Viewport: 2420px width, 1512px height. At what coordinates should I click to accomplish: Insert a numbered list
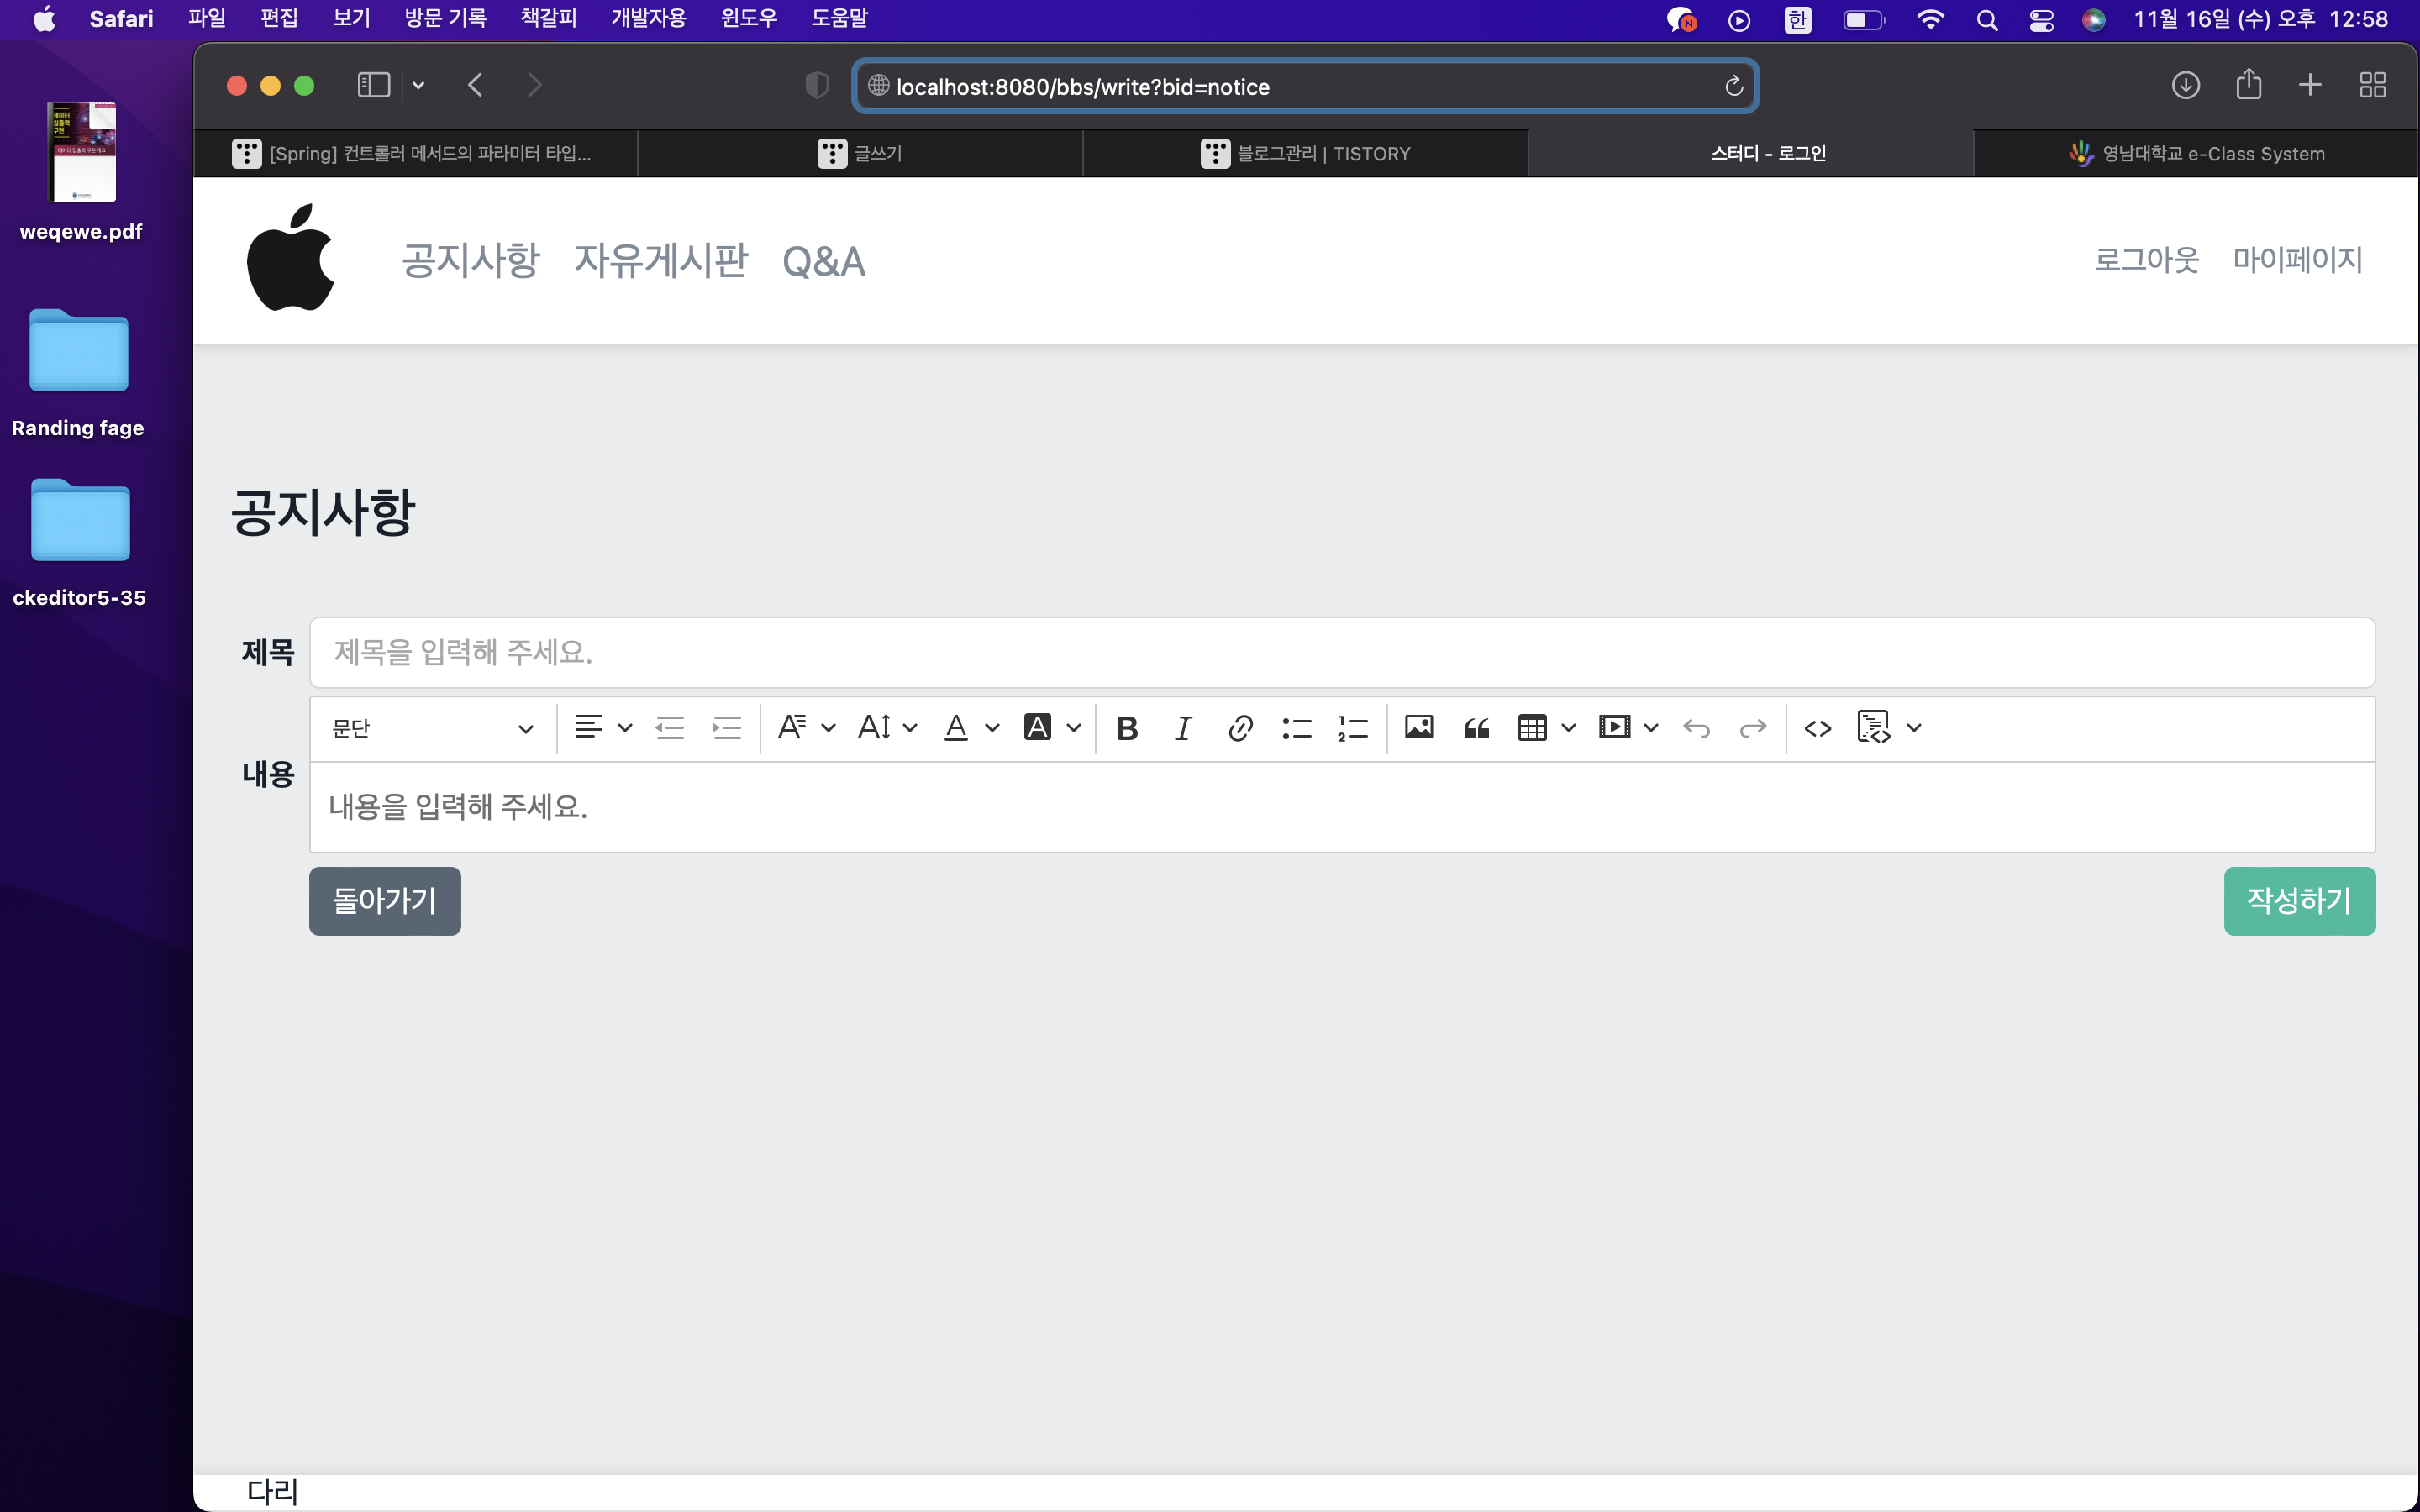pos(1353,728)
